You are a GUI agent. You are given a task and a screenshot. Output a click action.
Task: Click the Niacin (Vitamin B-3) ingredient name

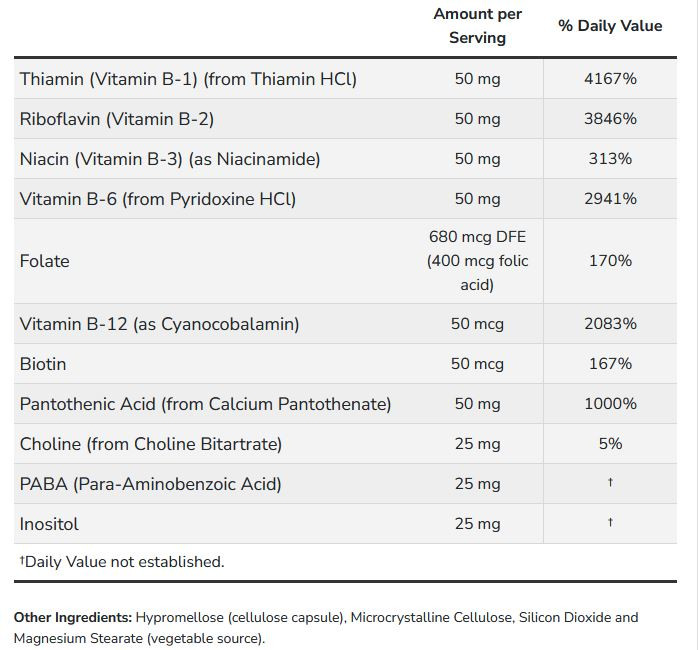170,159
